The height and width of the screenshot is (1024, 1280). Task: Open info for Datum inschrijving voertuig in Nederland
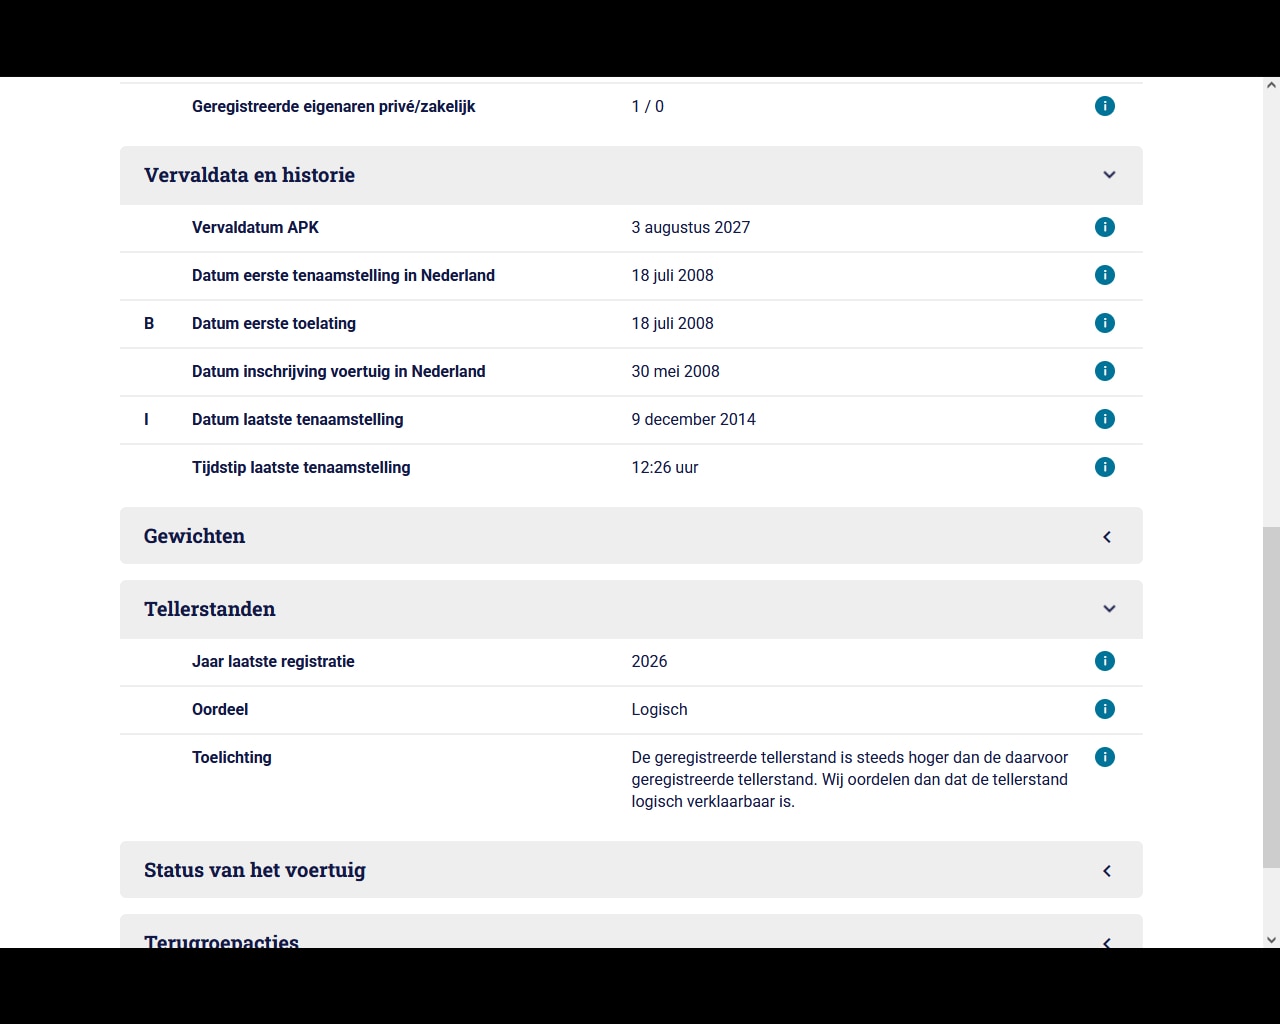click(1105, 371)
